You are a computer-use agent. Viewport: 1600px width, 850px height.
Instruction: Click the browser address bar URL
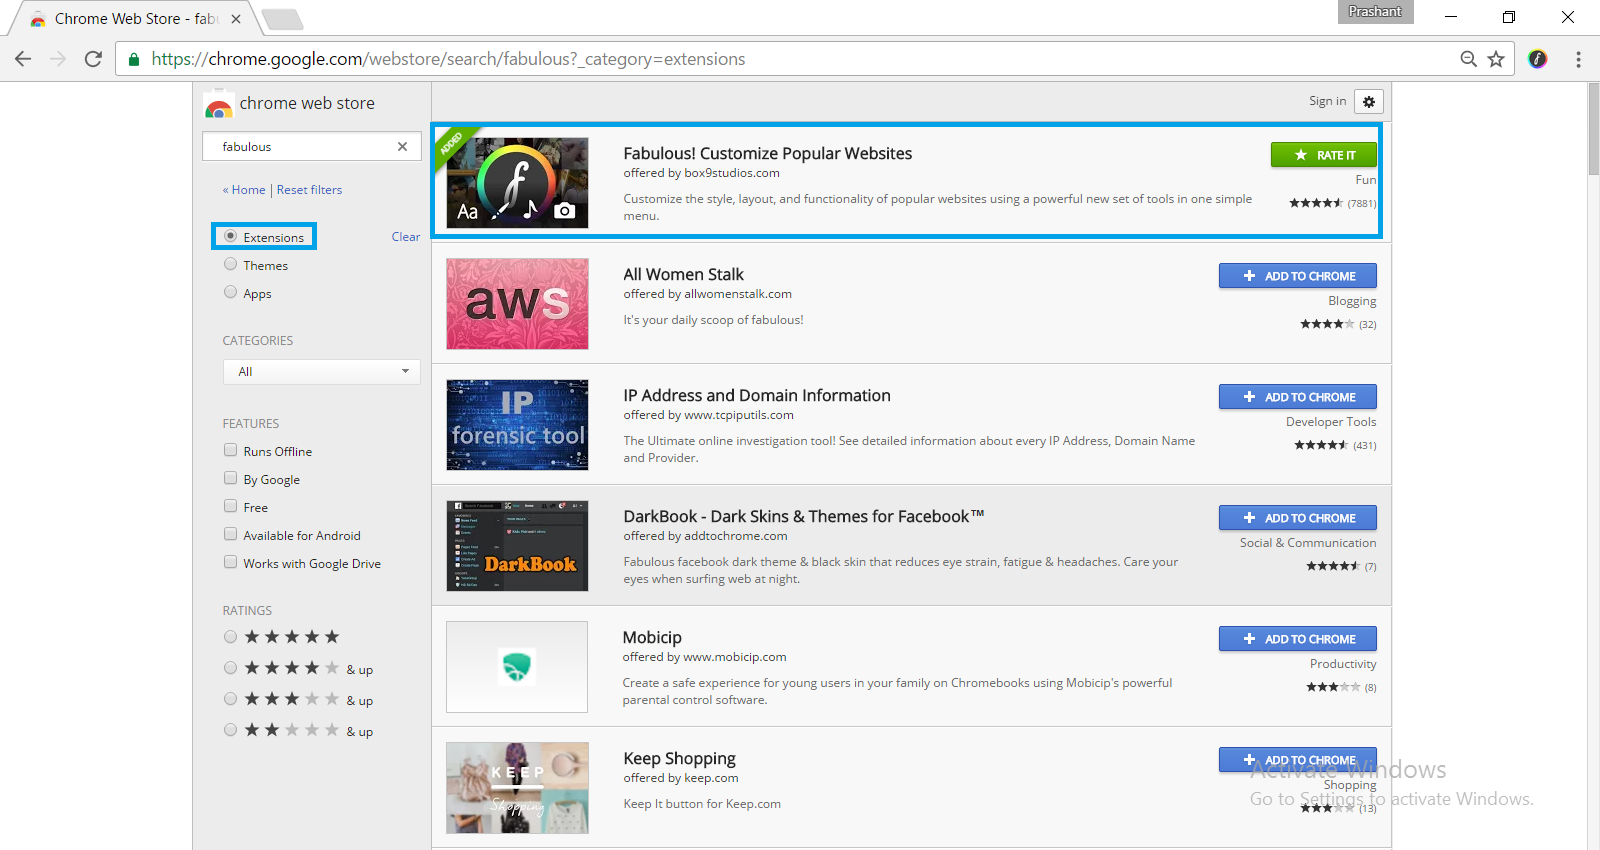[x=448, y=59]
